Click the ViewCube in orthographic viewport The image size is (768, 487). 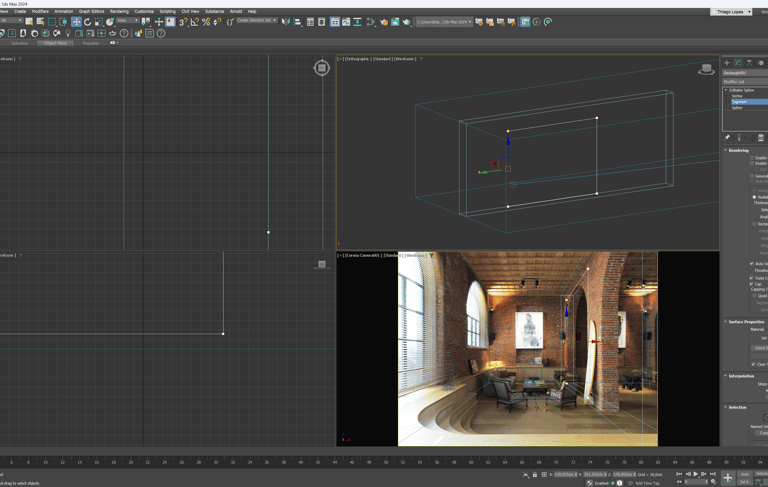tap(706, 69)
